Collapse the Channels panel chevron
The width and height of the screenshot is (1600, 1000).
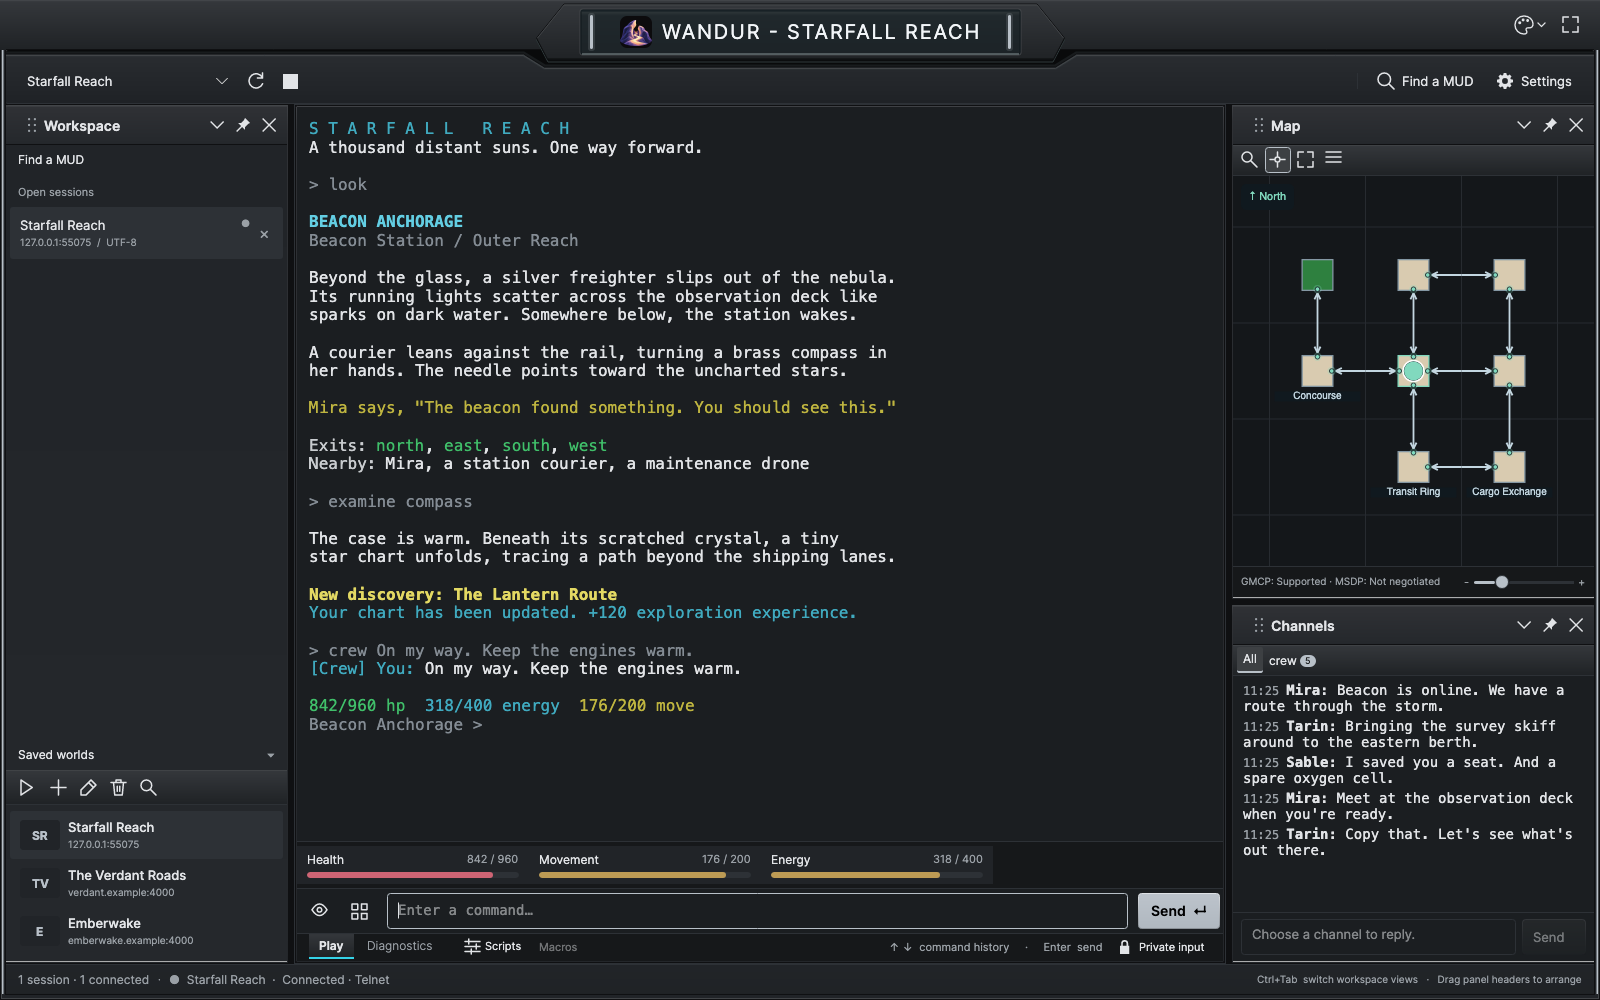pos(1523,625)
